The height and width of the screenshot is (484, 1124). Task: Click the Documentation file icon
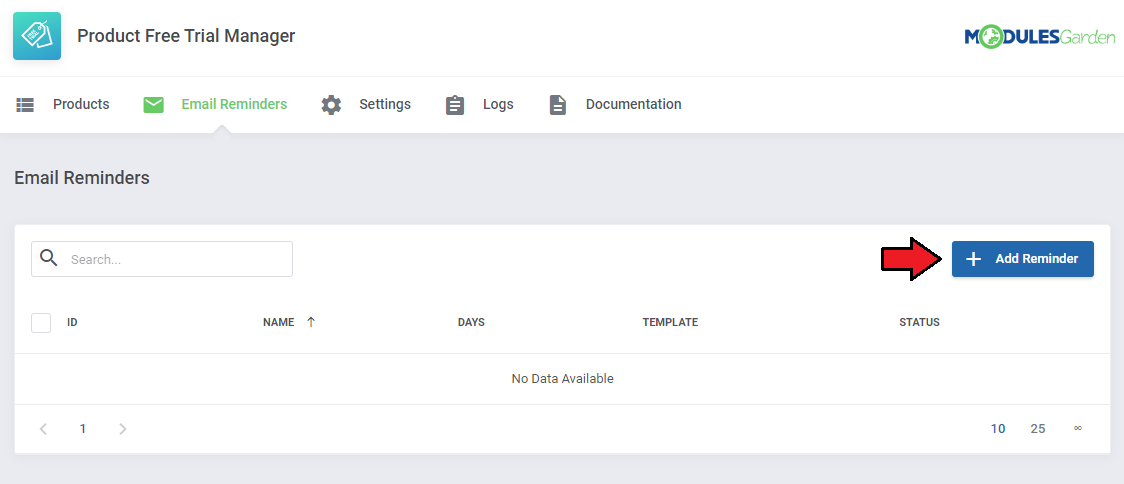(558, 105)
